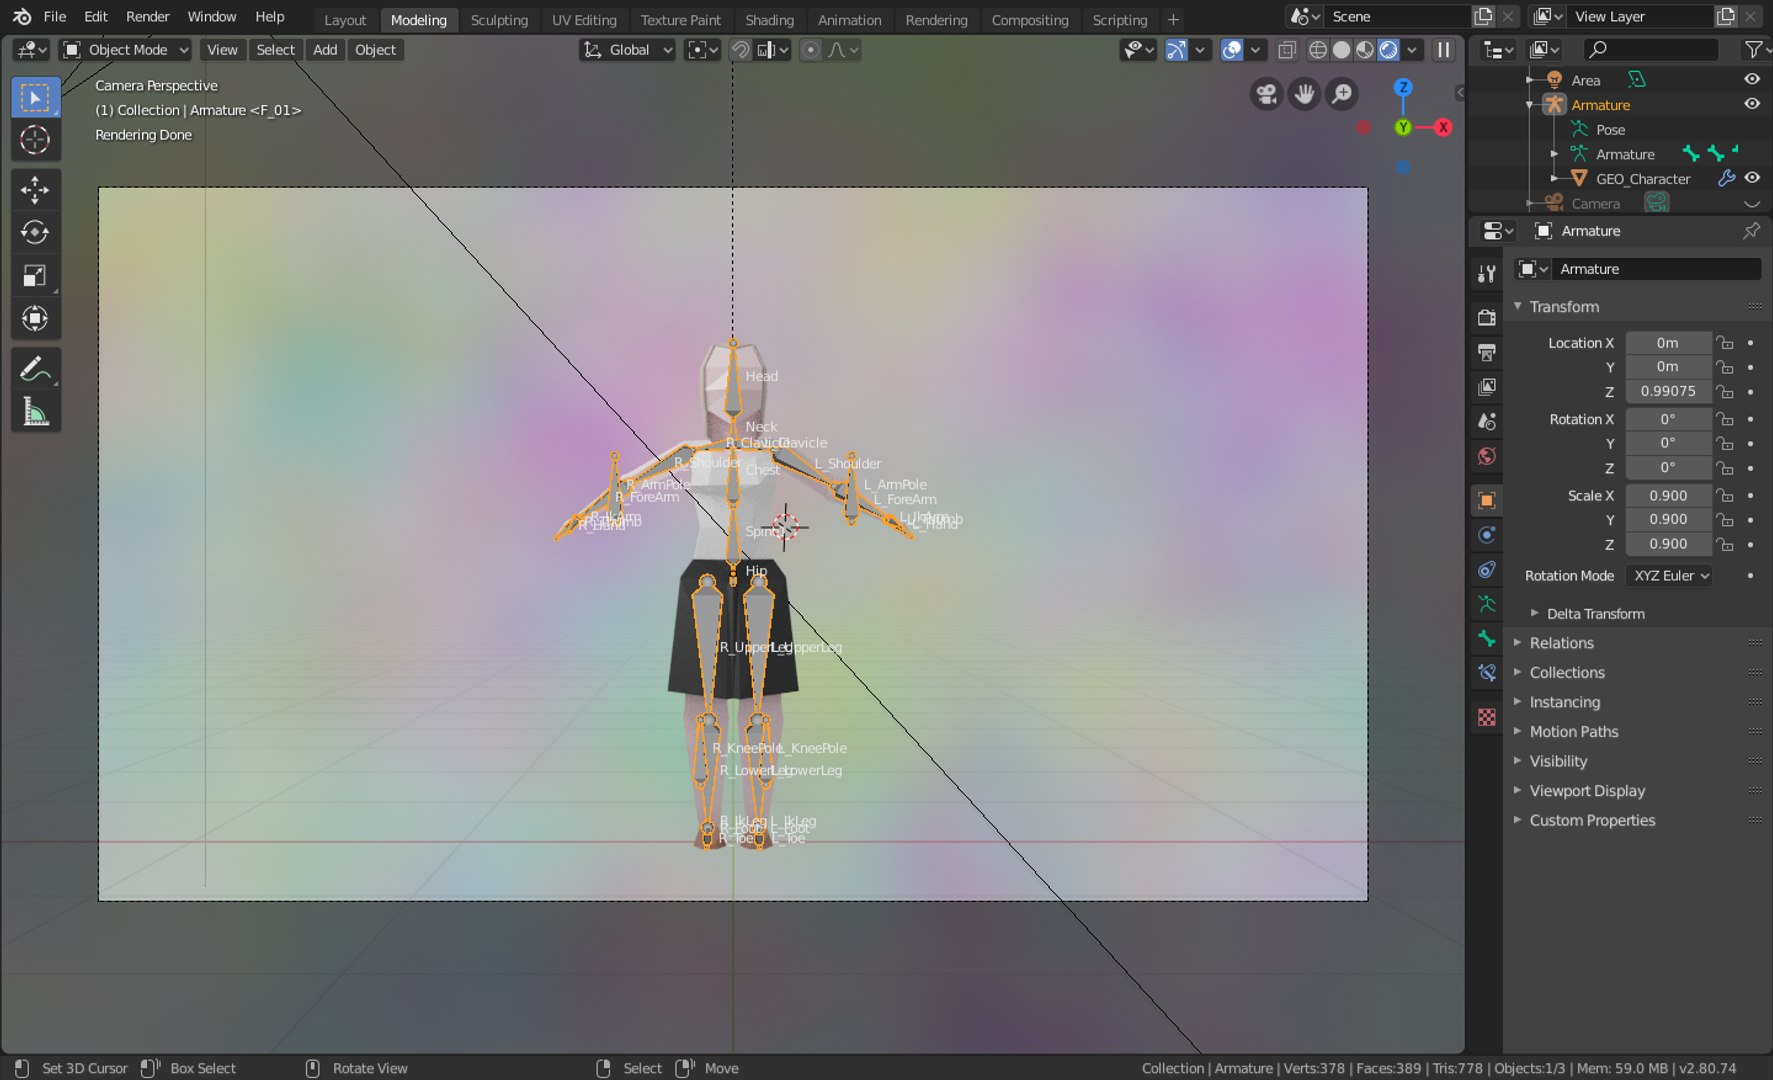This screenshot has height=1080, width=1773.
Task: Expand the Viewport Display panel
Action: click(1586, 791)
